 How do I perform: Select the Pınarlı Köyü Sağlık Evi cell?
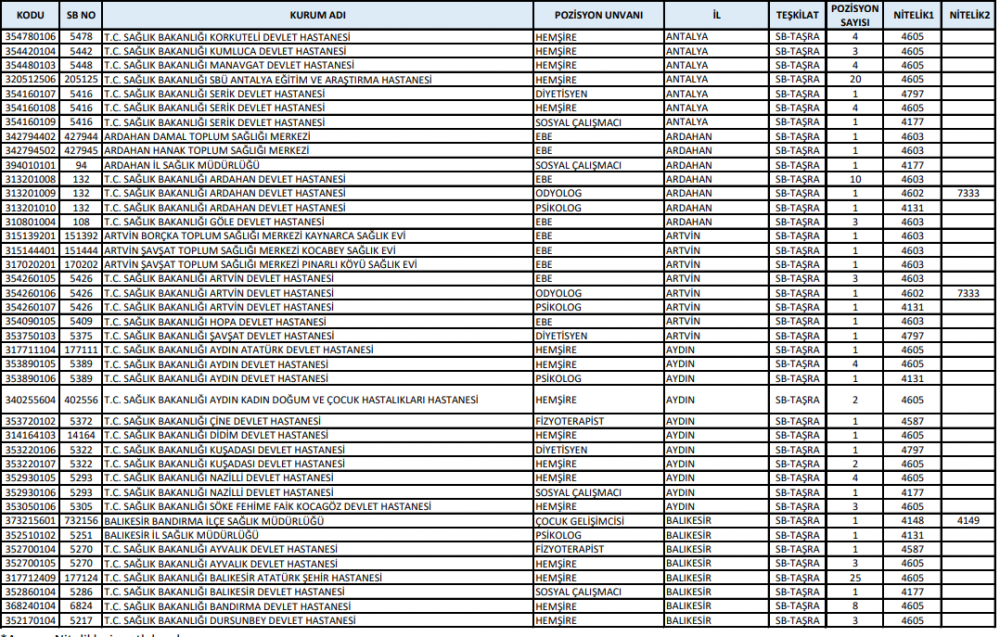click(318, 265)
